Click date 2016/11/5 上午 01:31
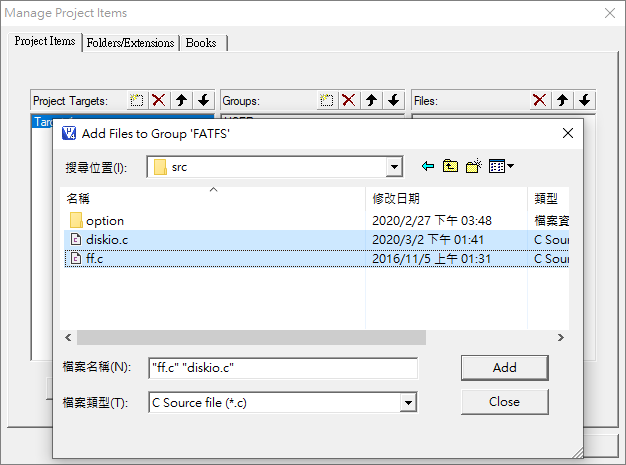 pyautogui.click(x=432, y=259)
